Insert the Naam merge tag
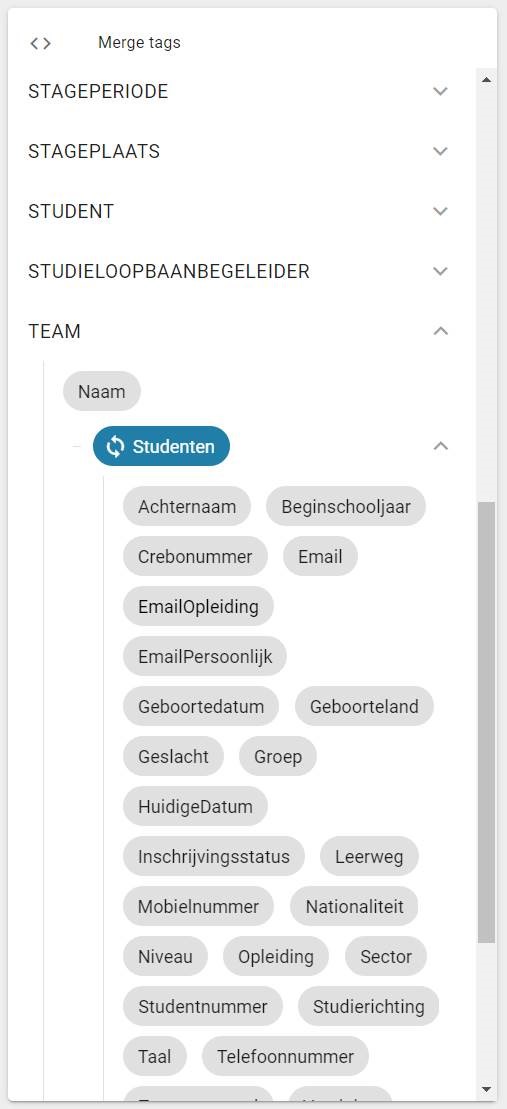 click(x=102, y=391)
